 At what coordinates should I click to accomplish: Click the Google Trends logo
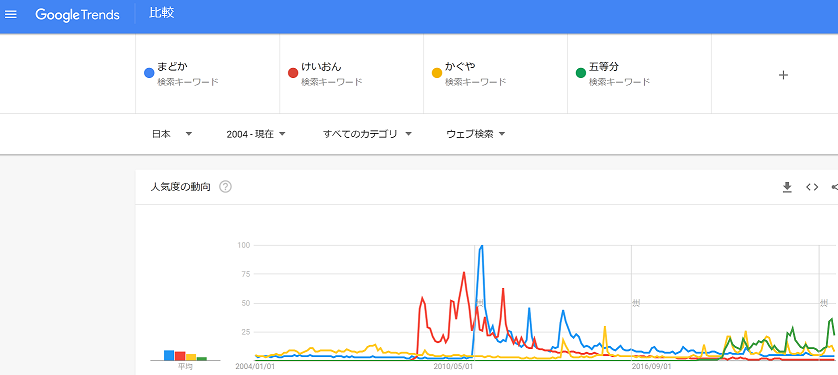[x=77, y=15]
